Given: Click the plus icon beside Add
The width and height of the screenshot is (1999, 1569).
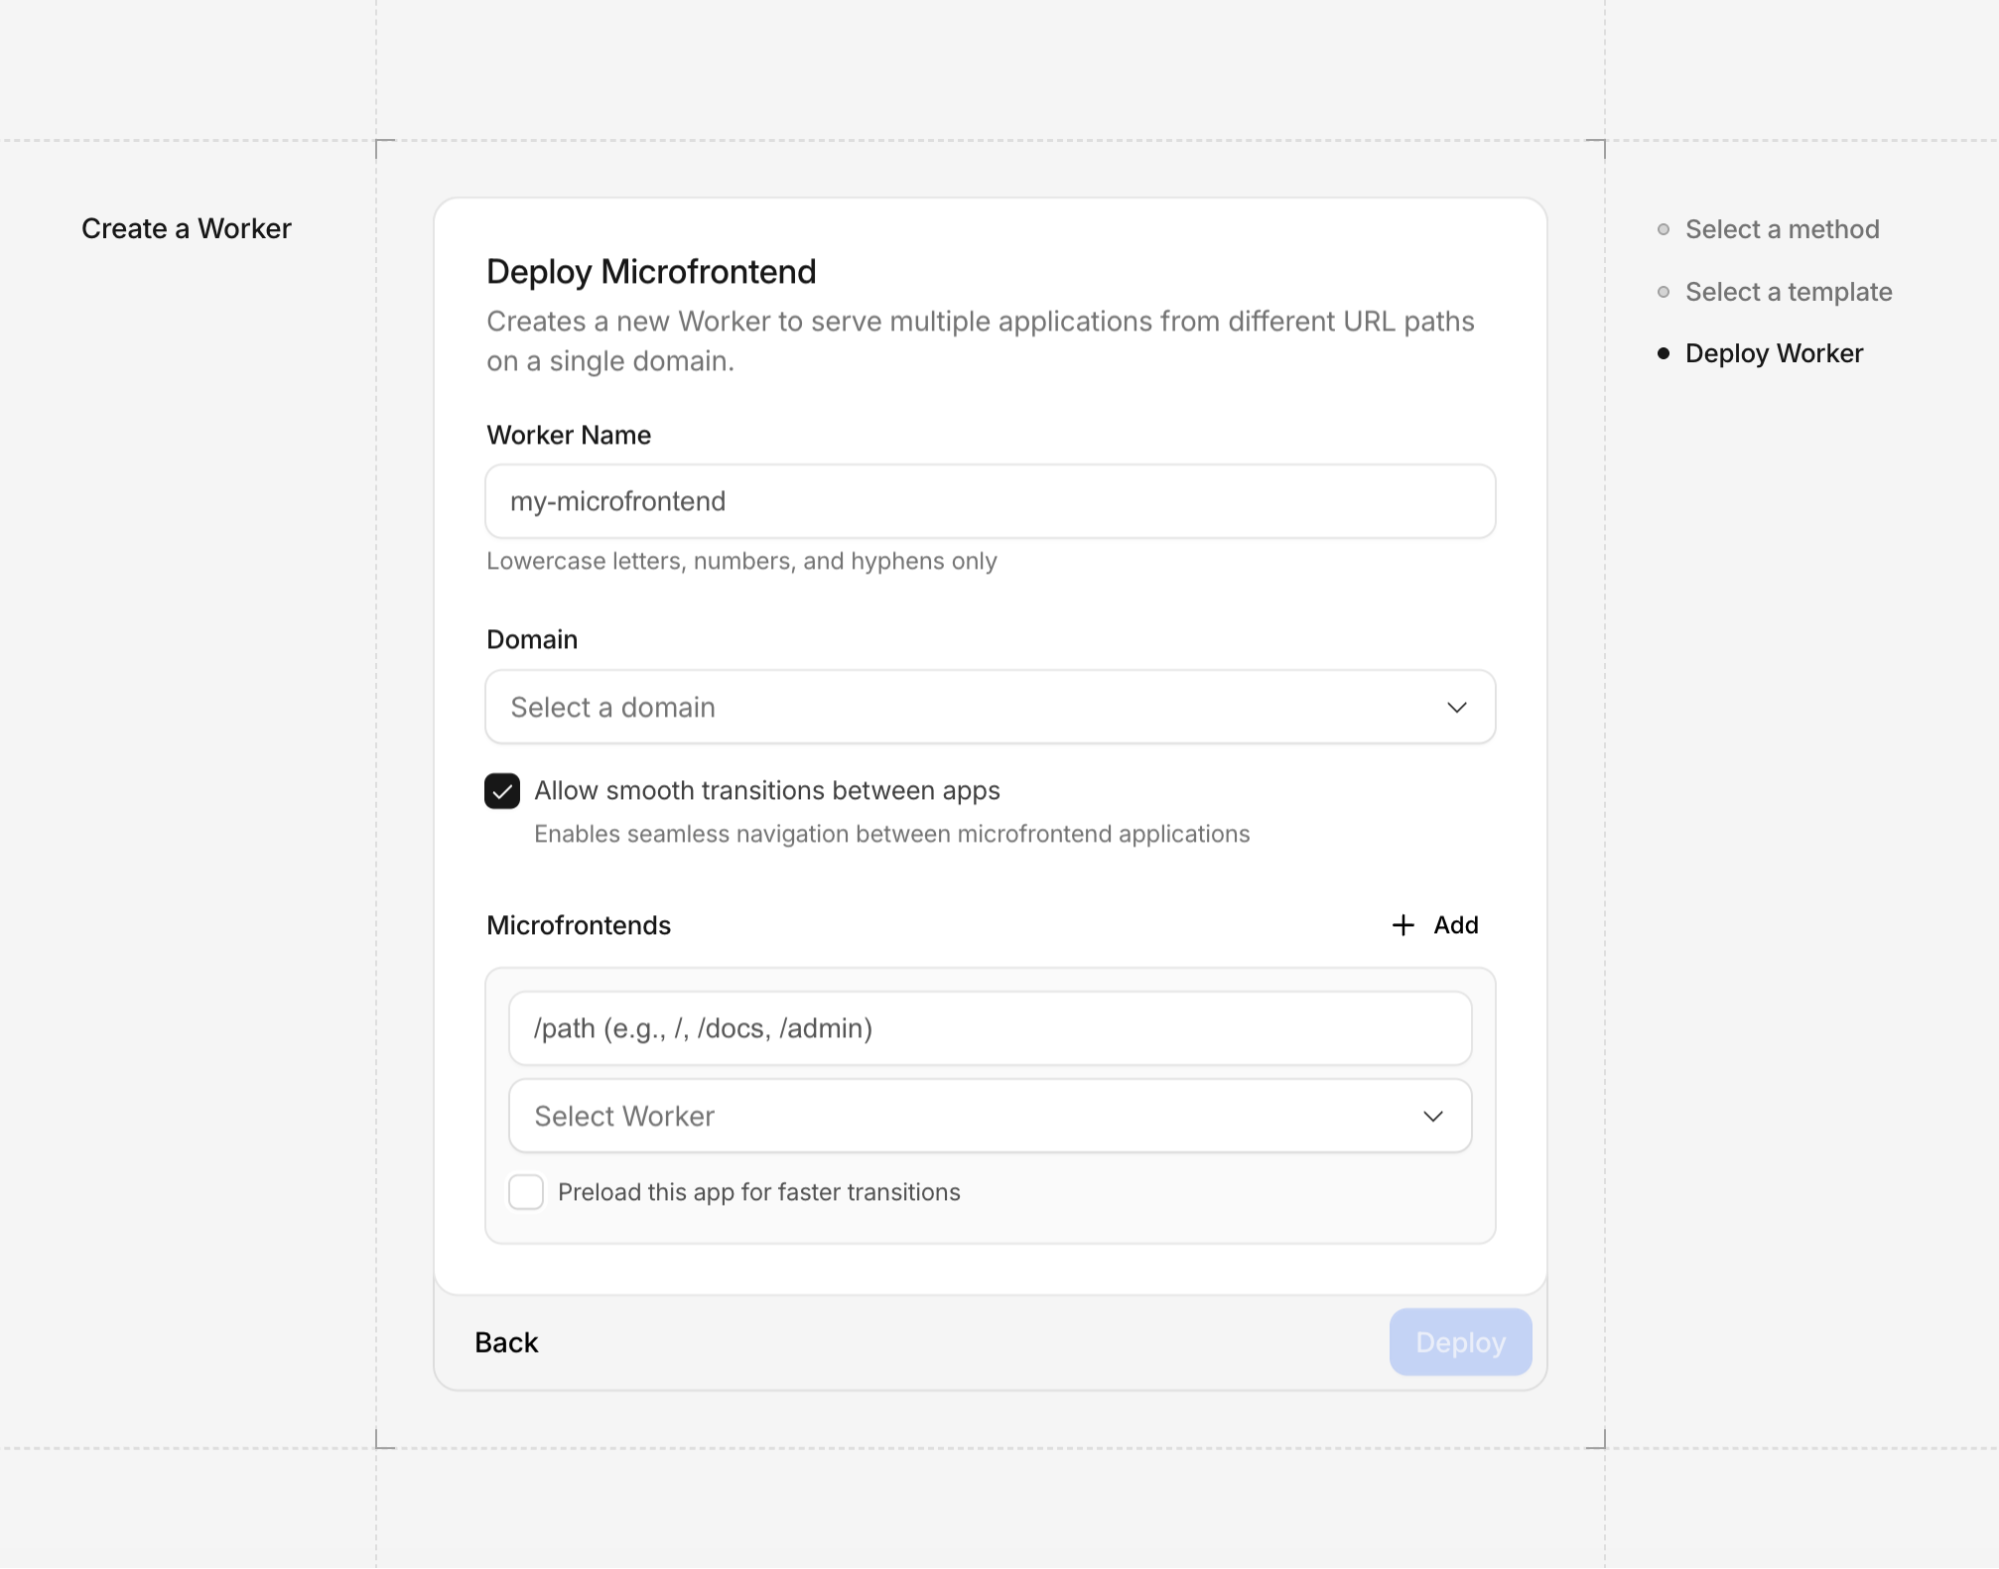Looking at the screenshot, I should (x=1402, y=925).
